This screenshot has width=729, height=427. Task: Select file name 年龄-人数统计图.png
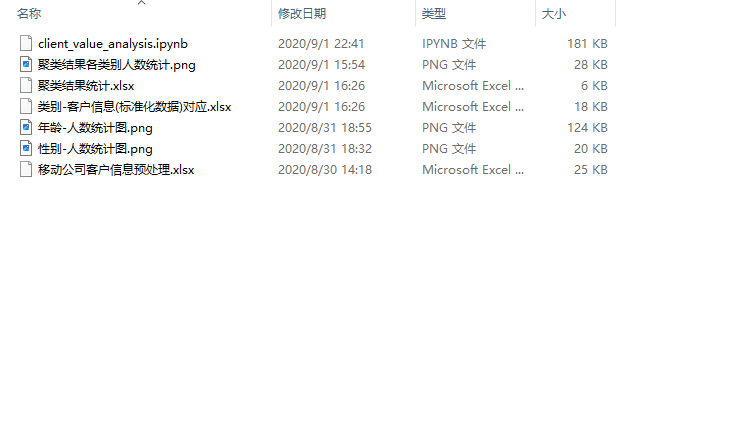point(95,128)
